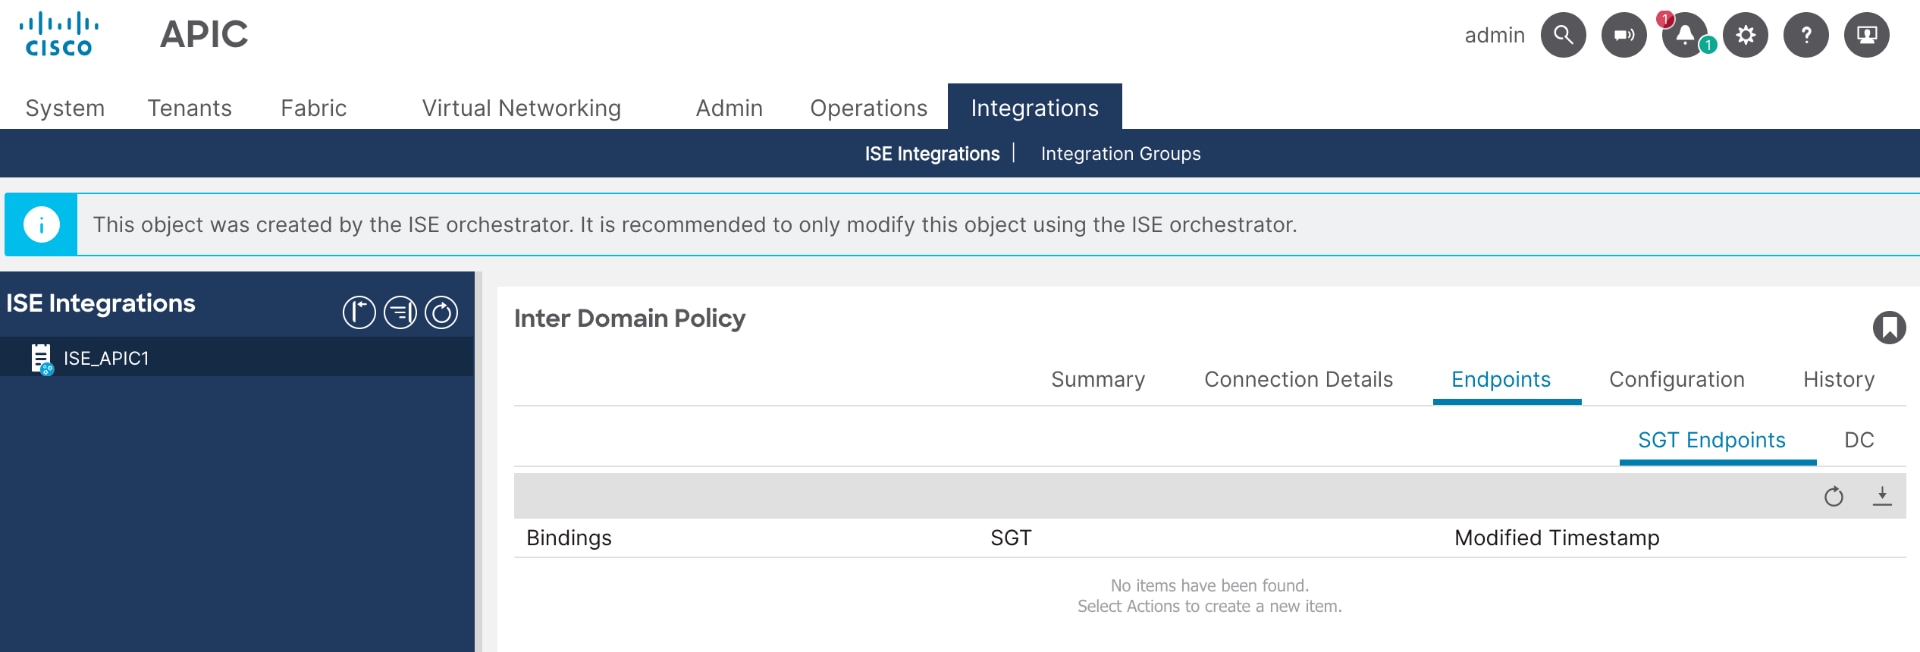Sort by the Modified Timestamp column header
Viewport: 1920px width, 652px height.
tap(1557, 538)
